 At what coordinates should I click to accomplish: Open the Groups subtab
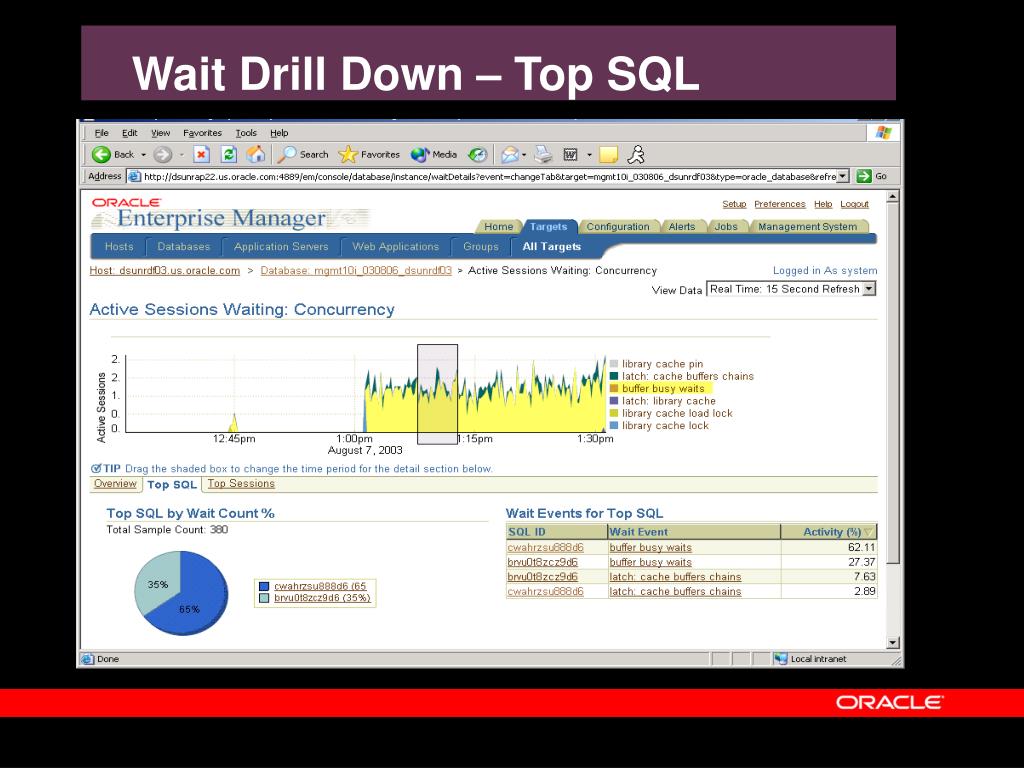click(x=481, y=247)
